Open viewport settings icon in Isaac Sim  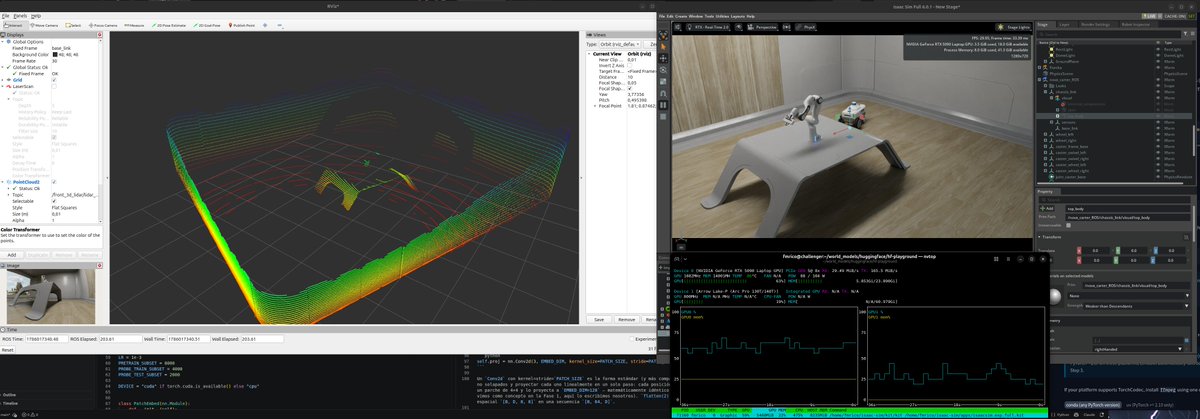tap(677, 27)
